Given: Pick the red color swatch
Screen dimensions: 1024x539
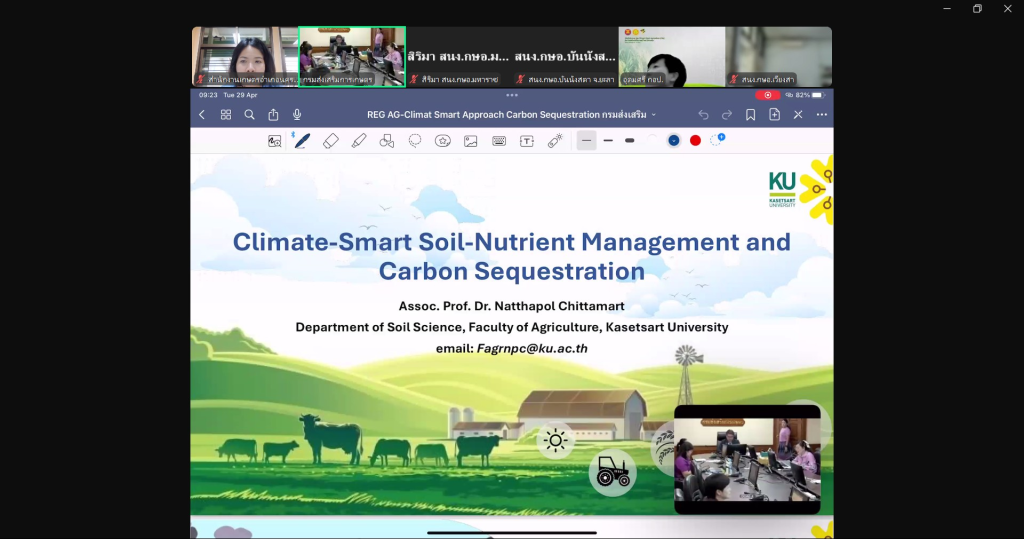Looking at the screenshot, I should (x=696, y=140).
